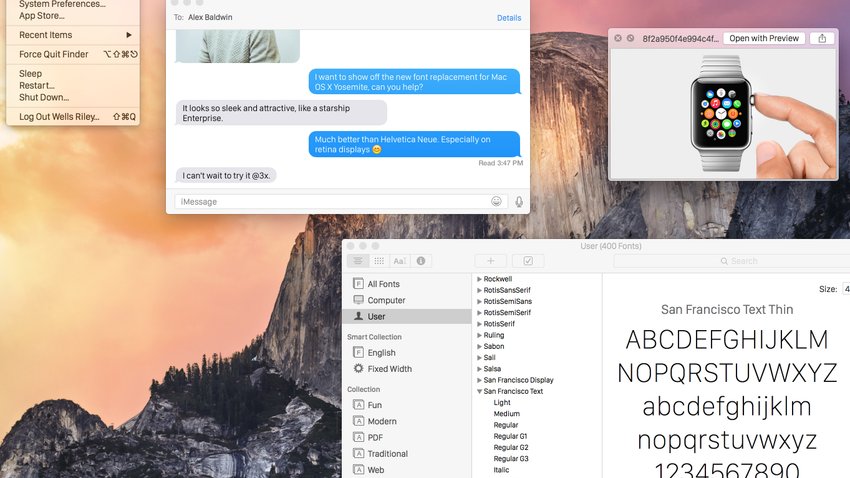
Task: Select the All Fonts library icon
Action: (x=358, y=283)
